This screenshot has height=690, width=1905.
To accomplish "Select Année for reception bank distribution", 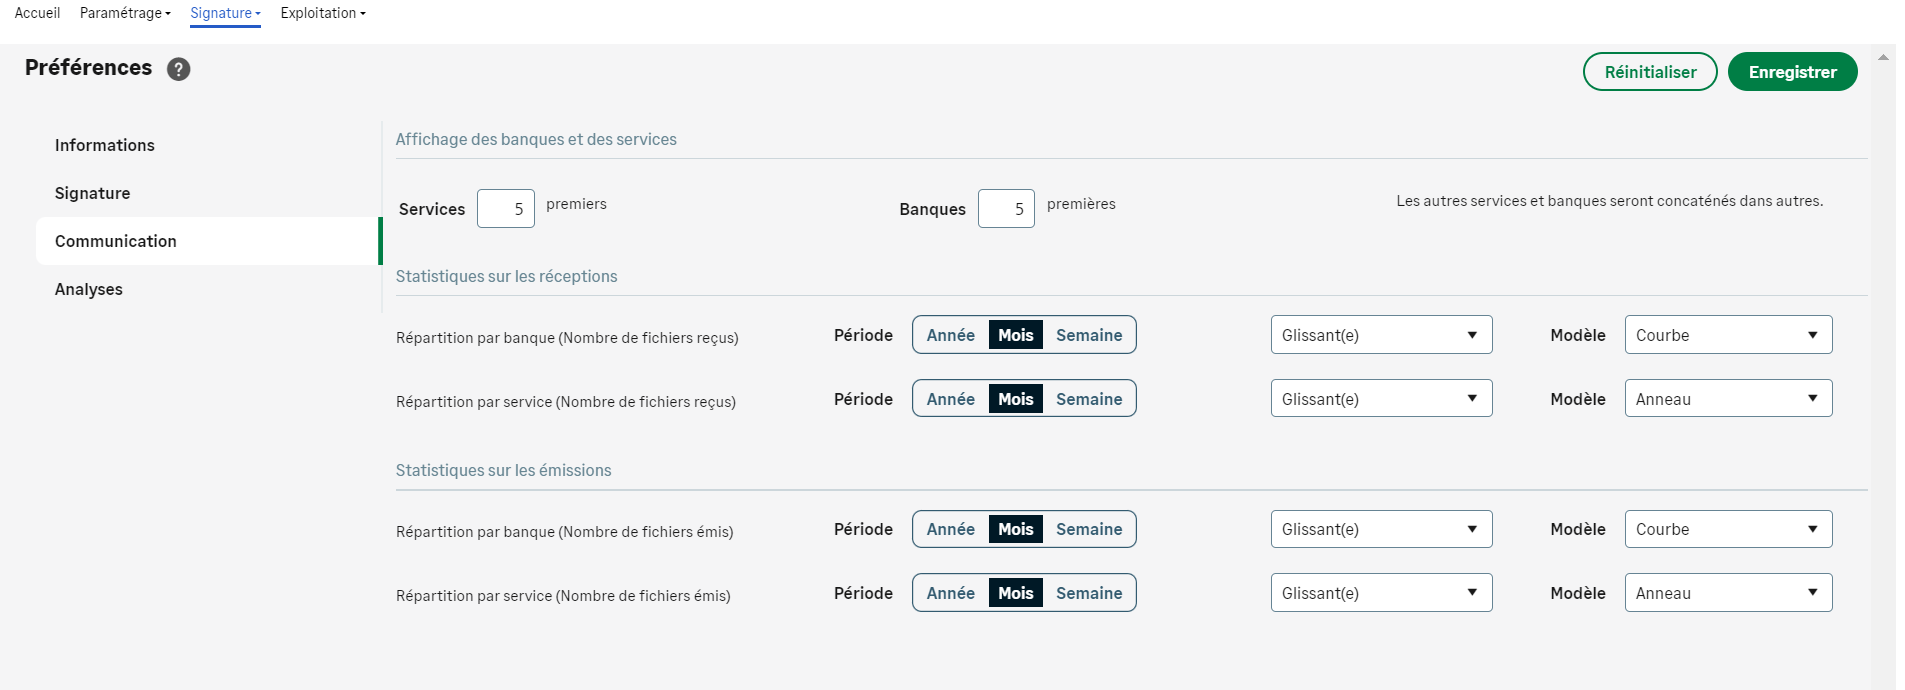I will [950, 335].
